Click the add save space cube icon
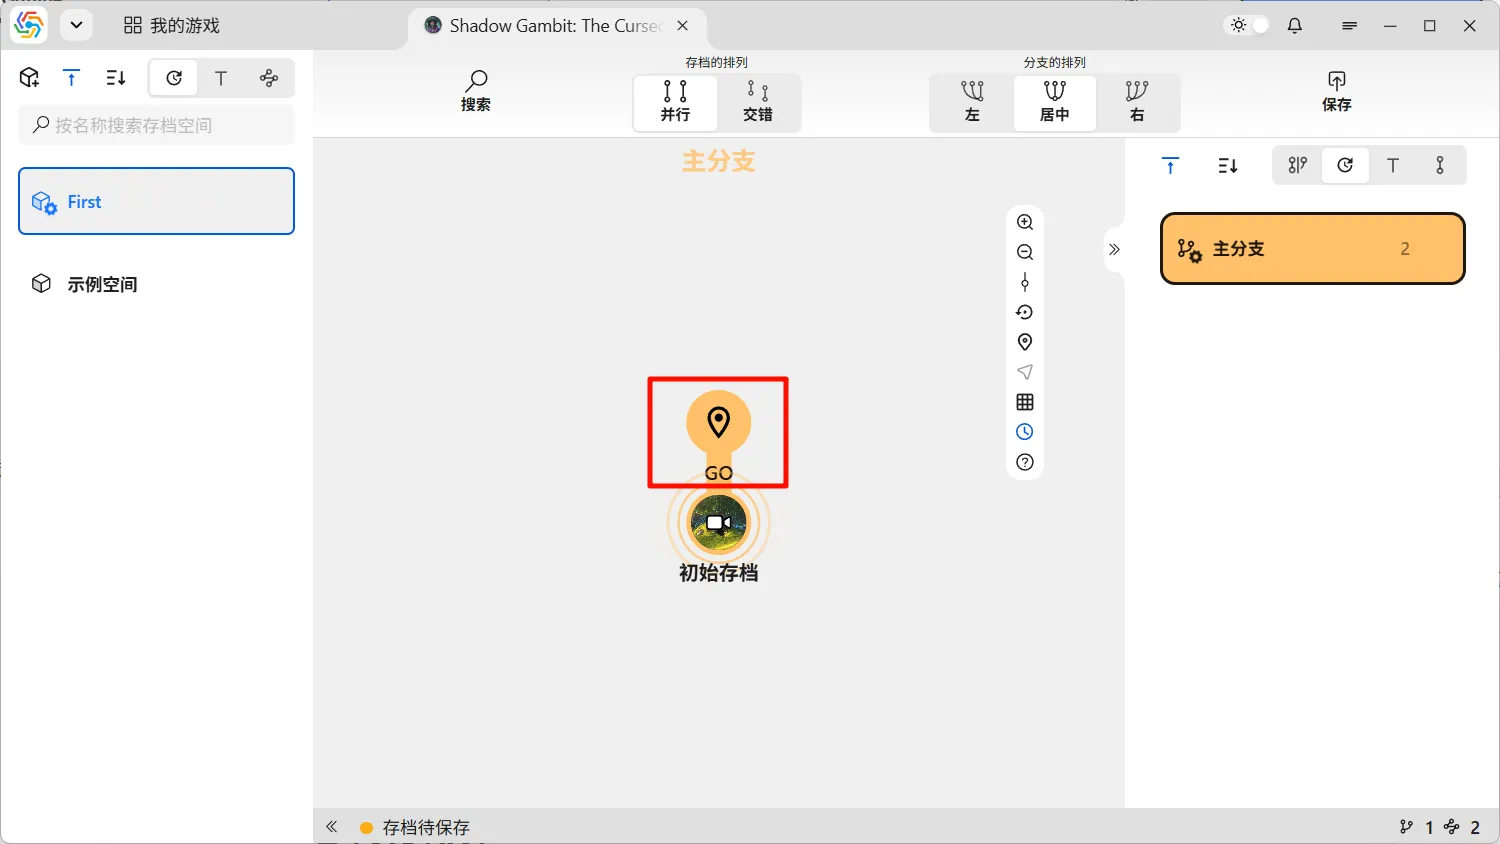Screen dimensions: 1500x844 pyautogui.click(x=29, y=78)
